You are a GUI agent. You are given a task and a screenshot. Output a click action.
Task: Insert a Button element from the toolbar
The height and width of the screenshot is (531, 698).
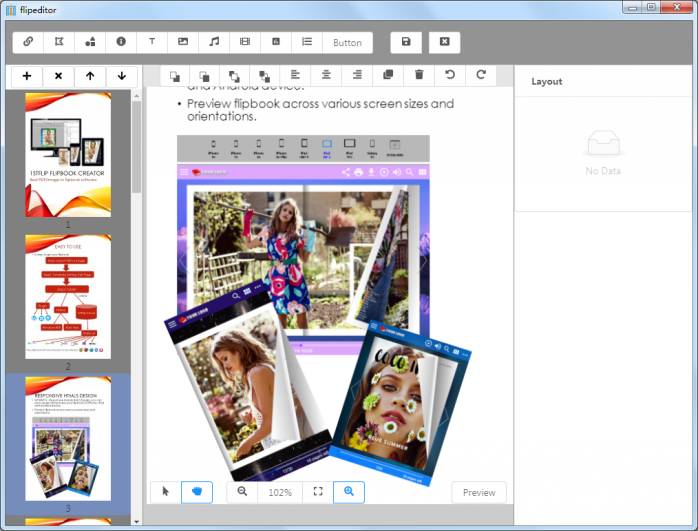(x=347, y=42)
